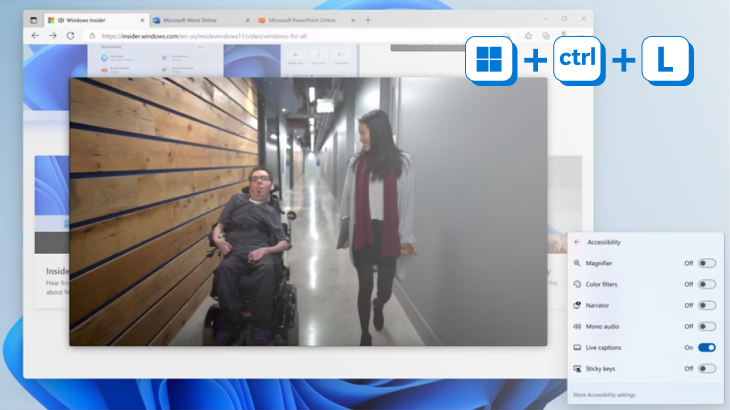Enable the Sticky keys switch
Screen dimensions: 730x410
coord(707,369)
